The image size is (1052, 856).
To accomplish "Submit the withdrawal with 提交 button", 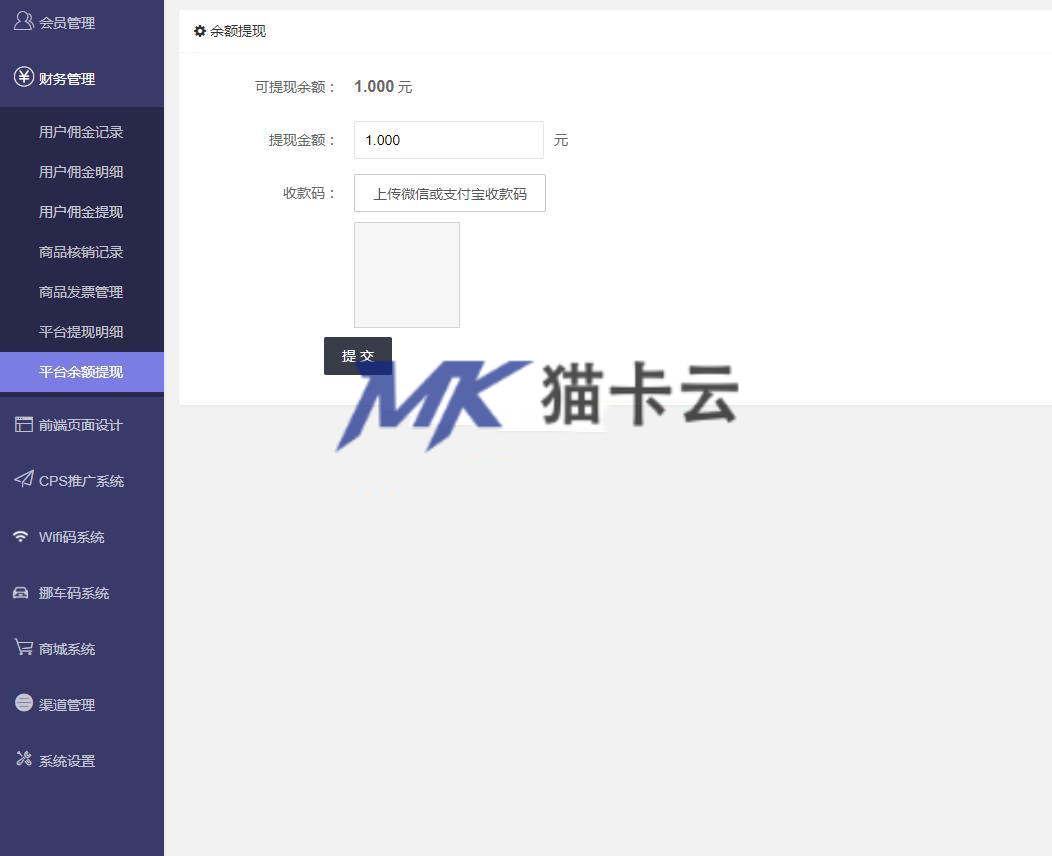I will click(358, 356).
